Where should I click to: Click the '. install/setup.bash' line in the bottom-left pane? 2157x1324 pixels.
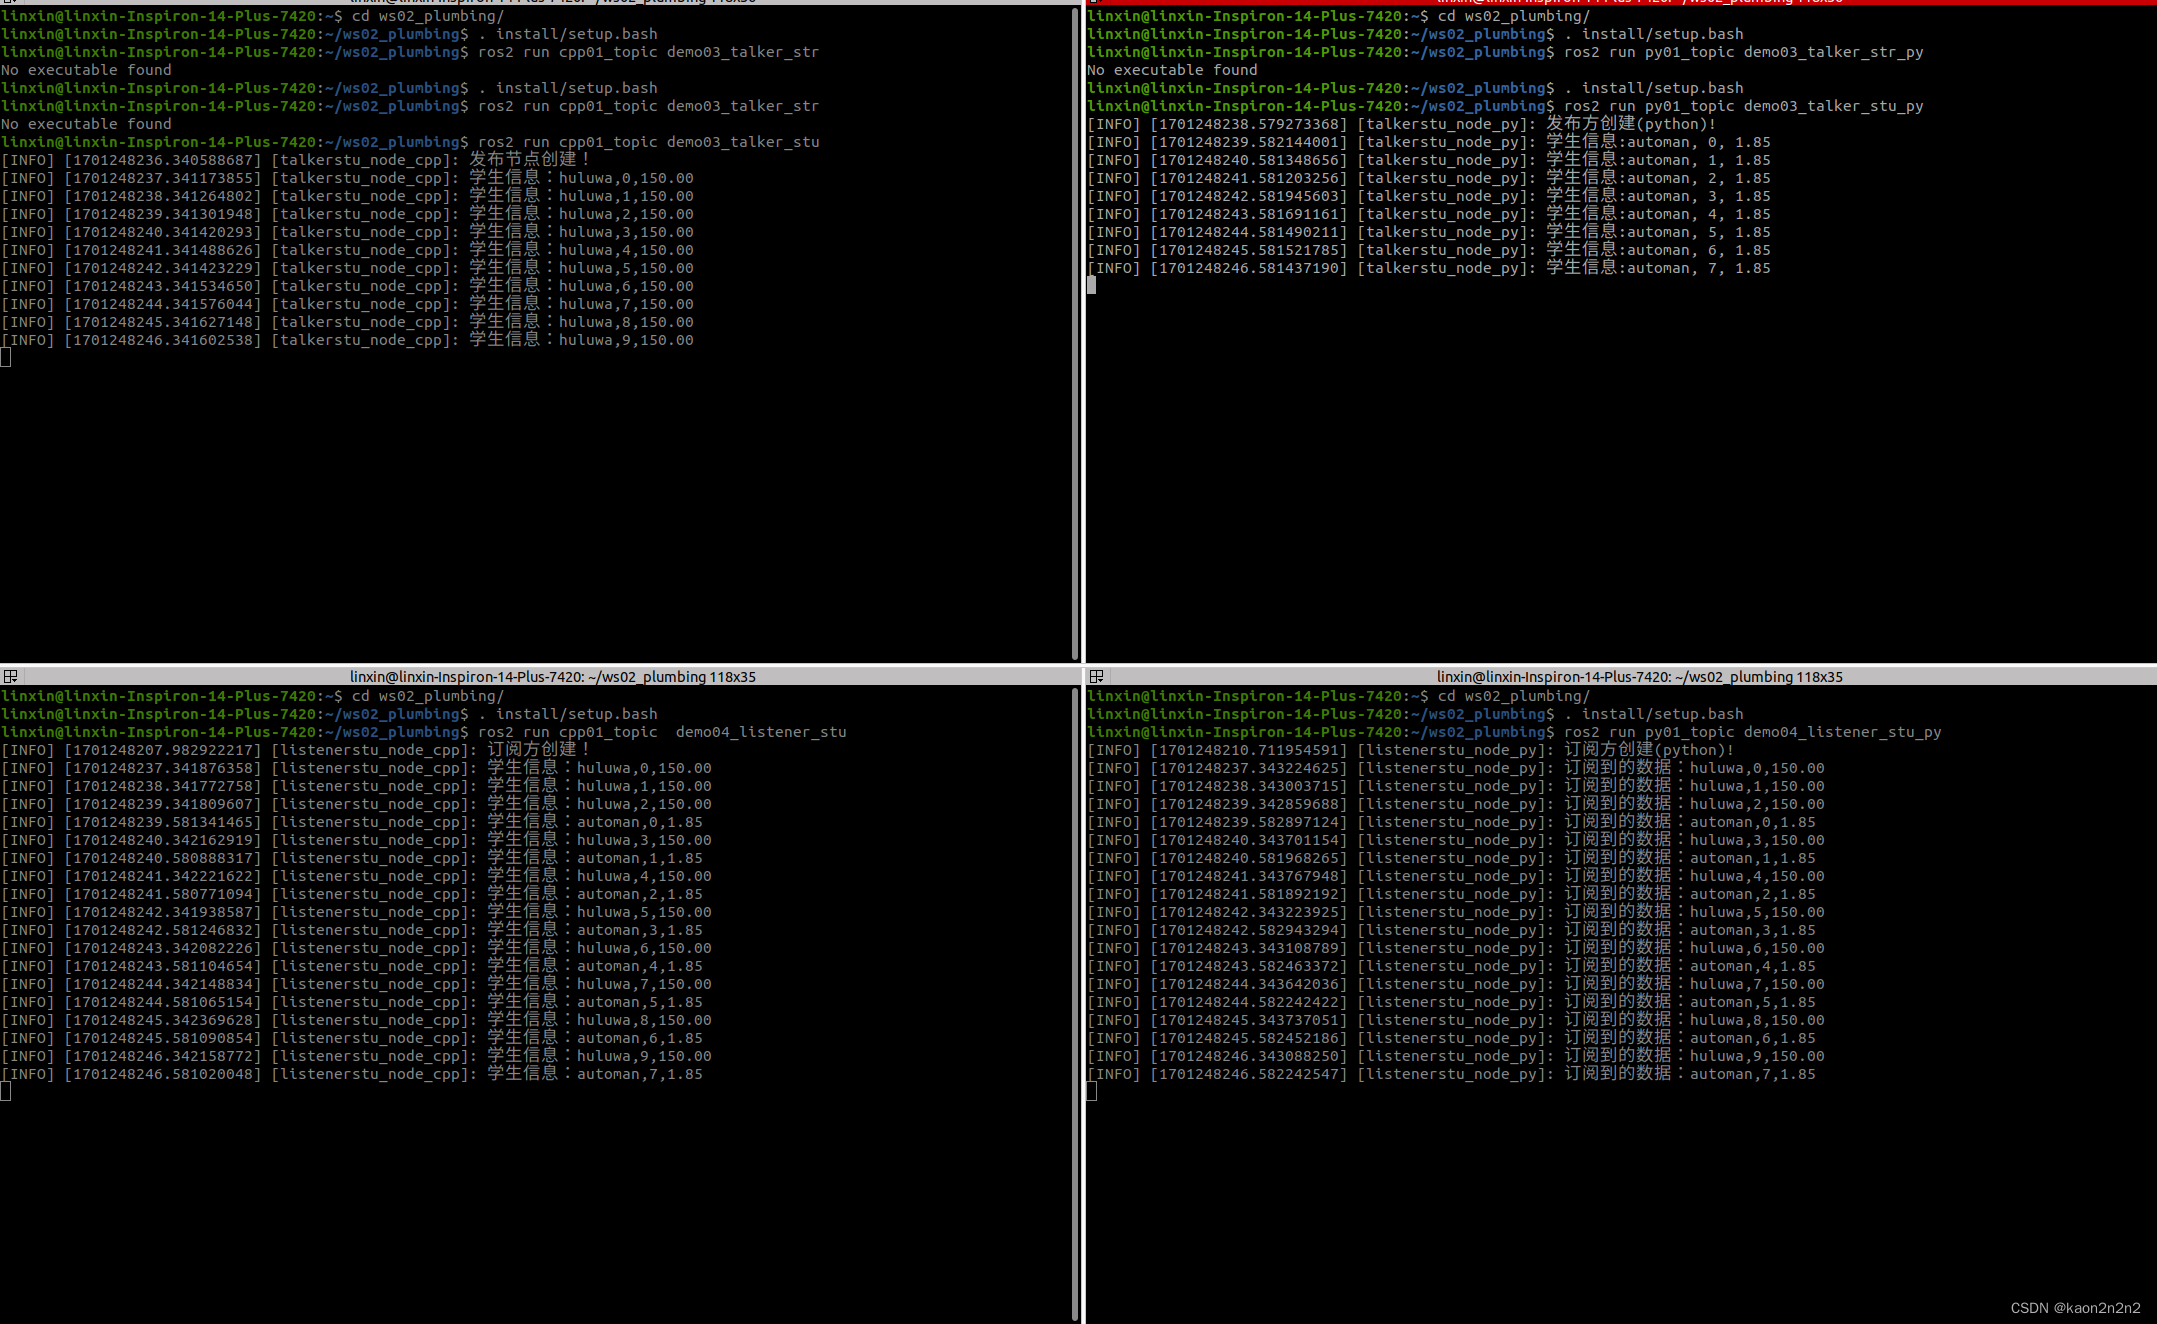pos(568,714)
